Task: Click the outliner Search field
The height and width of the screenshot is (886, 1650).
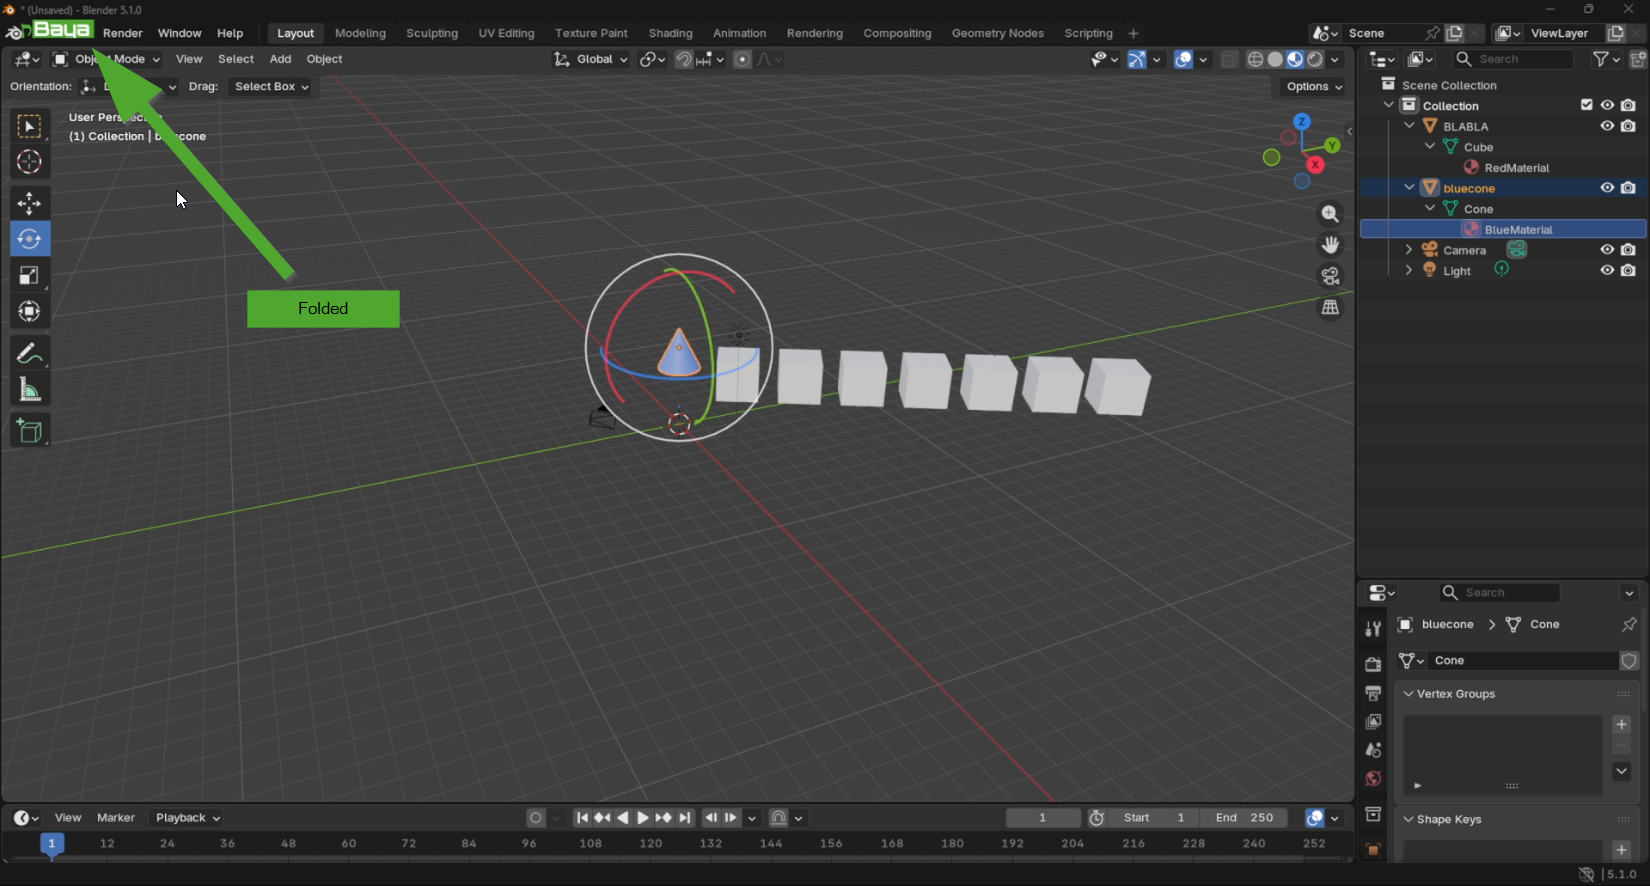Action: click(1513, 59)
